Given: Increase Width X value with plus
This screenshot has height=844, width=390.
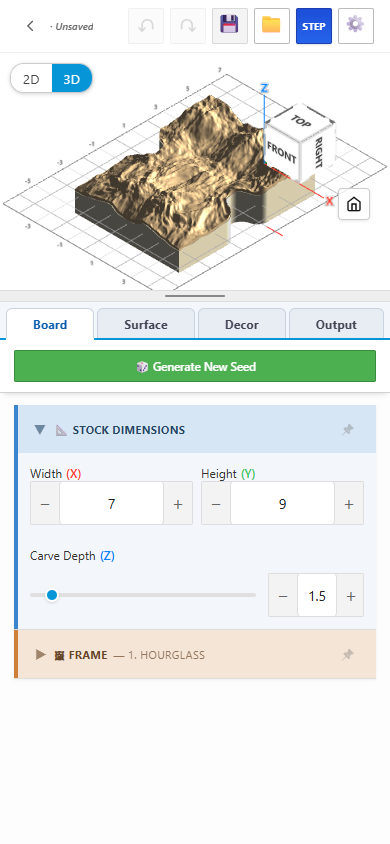Looking at the screenshot, I should coord(178,504).
